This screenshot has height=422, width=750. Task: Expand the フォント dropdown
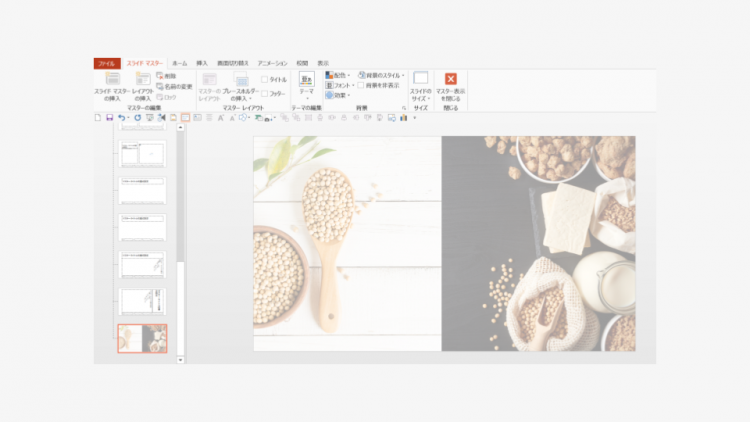click(x=337, y=85)
